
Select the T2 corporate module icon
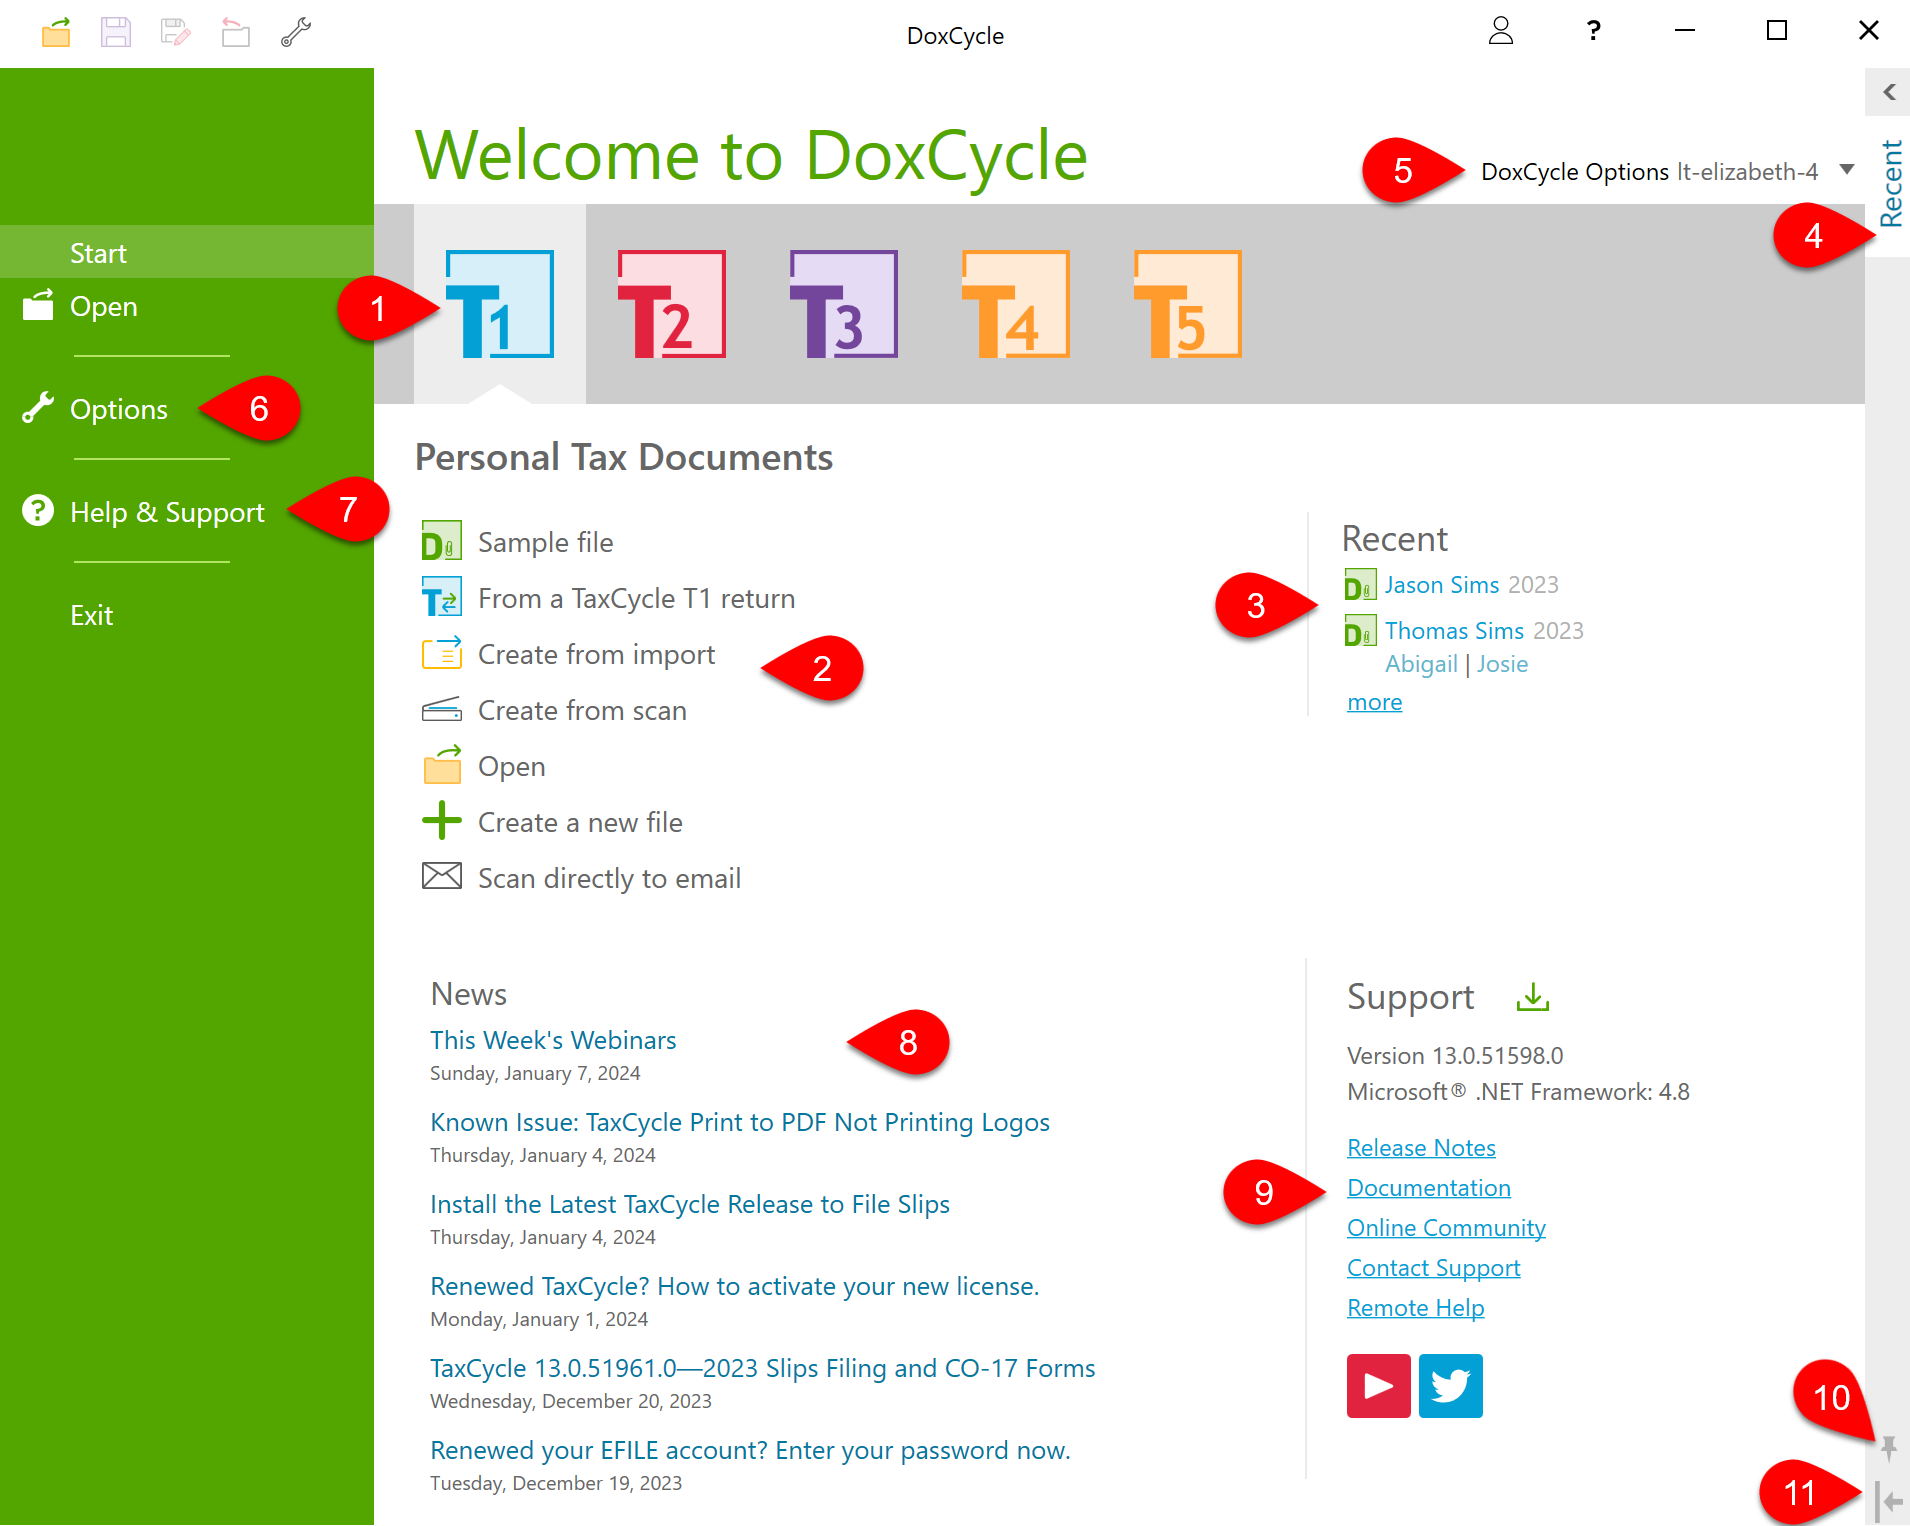pyautogui.click(x=671, y=304)
